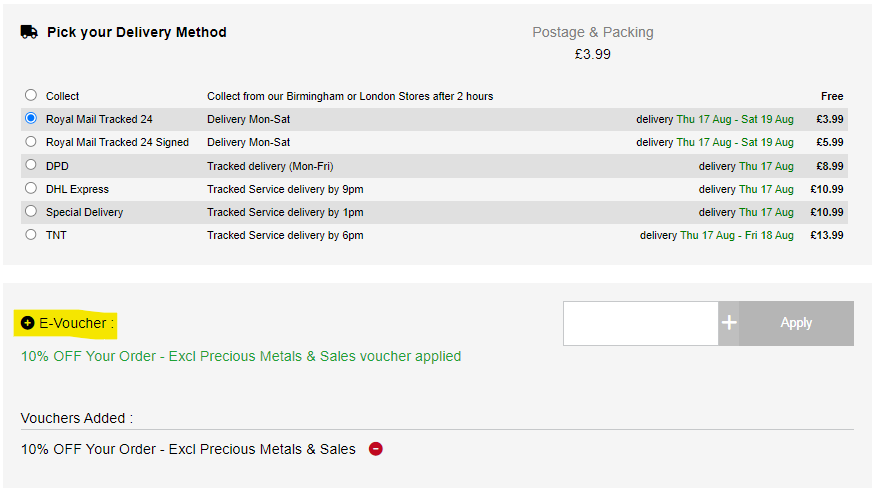This screenshot has height=492, width=888.
Task: Click the plus icon beside Apply
Action: (729, 323)
